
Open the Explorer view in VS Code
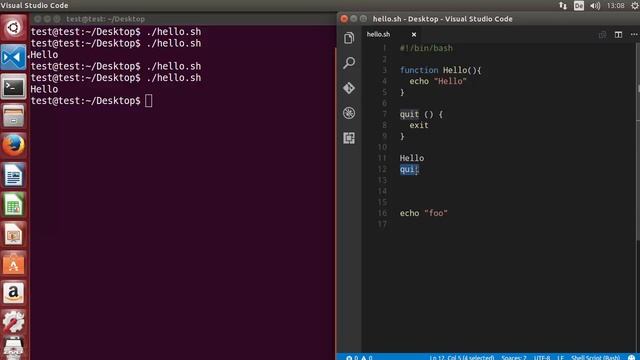(x=349, y=38)
